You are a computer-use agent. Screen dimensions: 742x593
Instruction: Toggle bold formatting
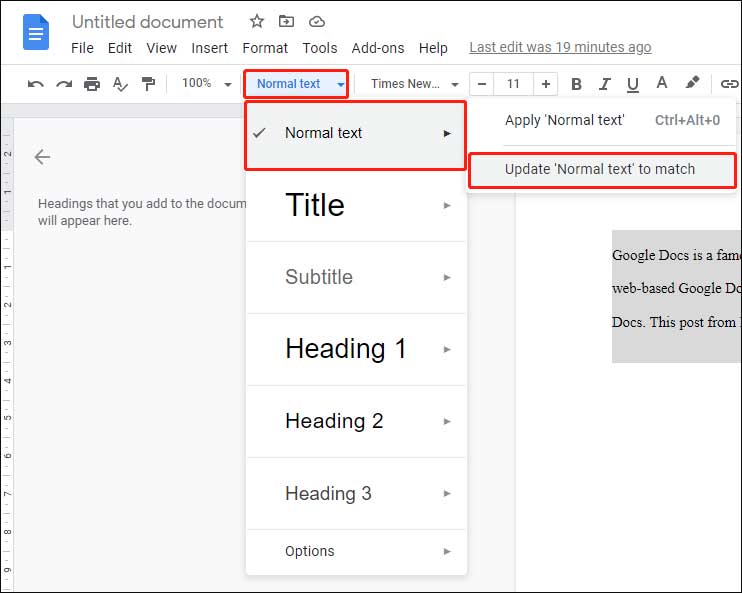[x=576, y=84]
